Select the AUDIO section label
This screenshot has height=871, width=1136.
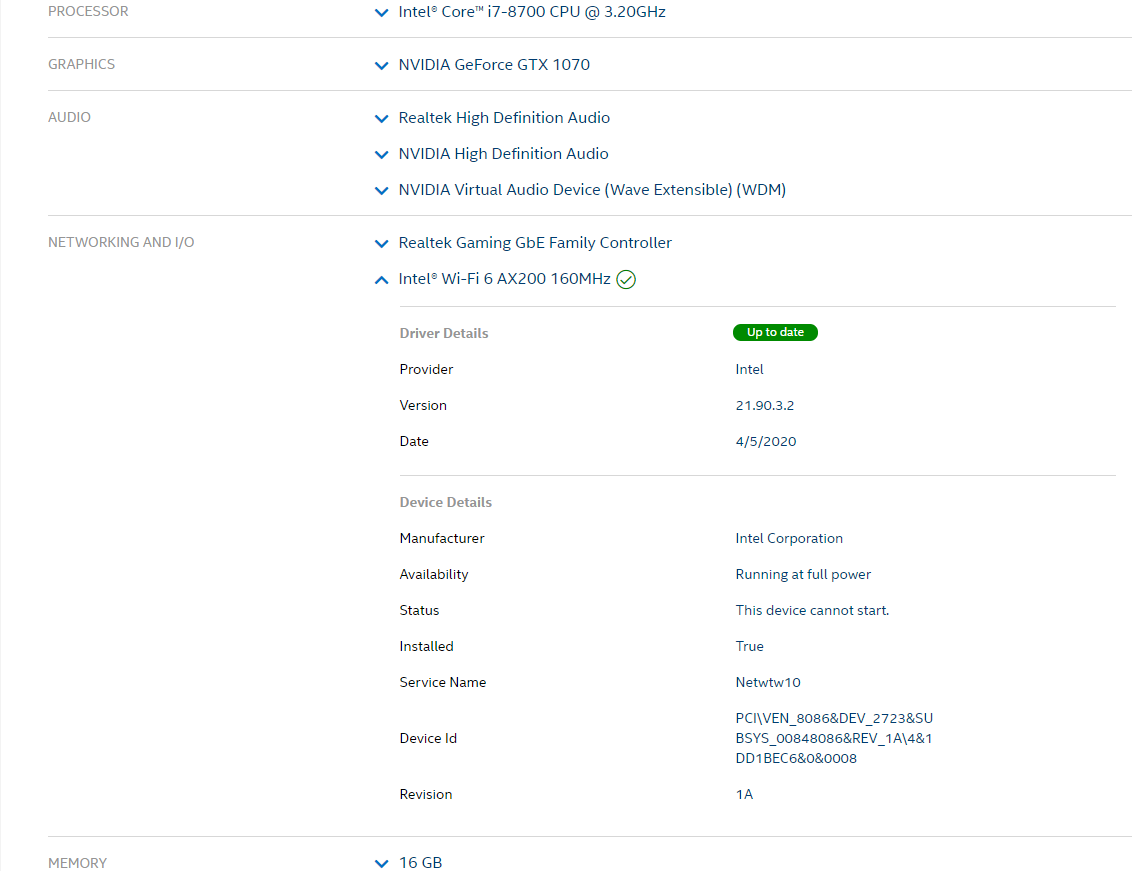69,117
